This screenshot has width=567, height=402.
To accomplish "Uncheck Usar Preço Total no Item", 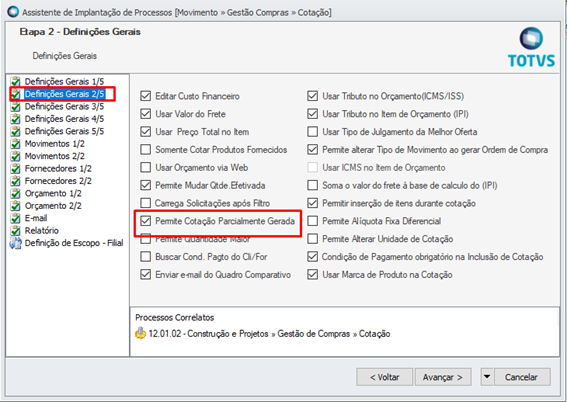I will tap(145, 132).
